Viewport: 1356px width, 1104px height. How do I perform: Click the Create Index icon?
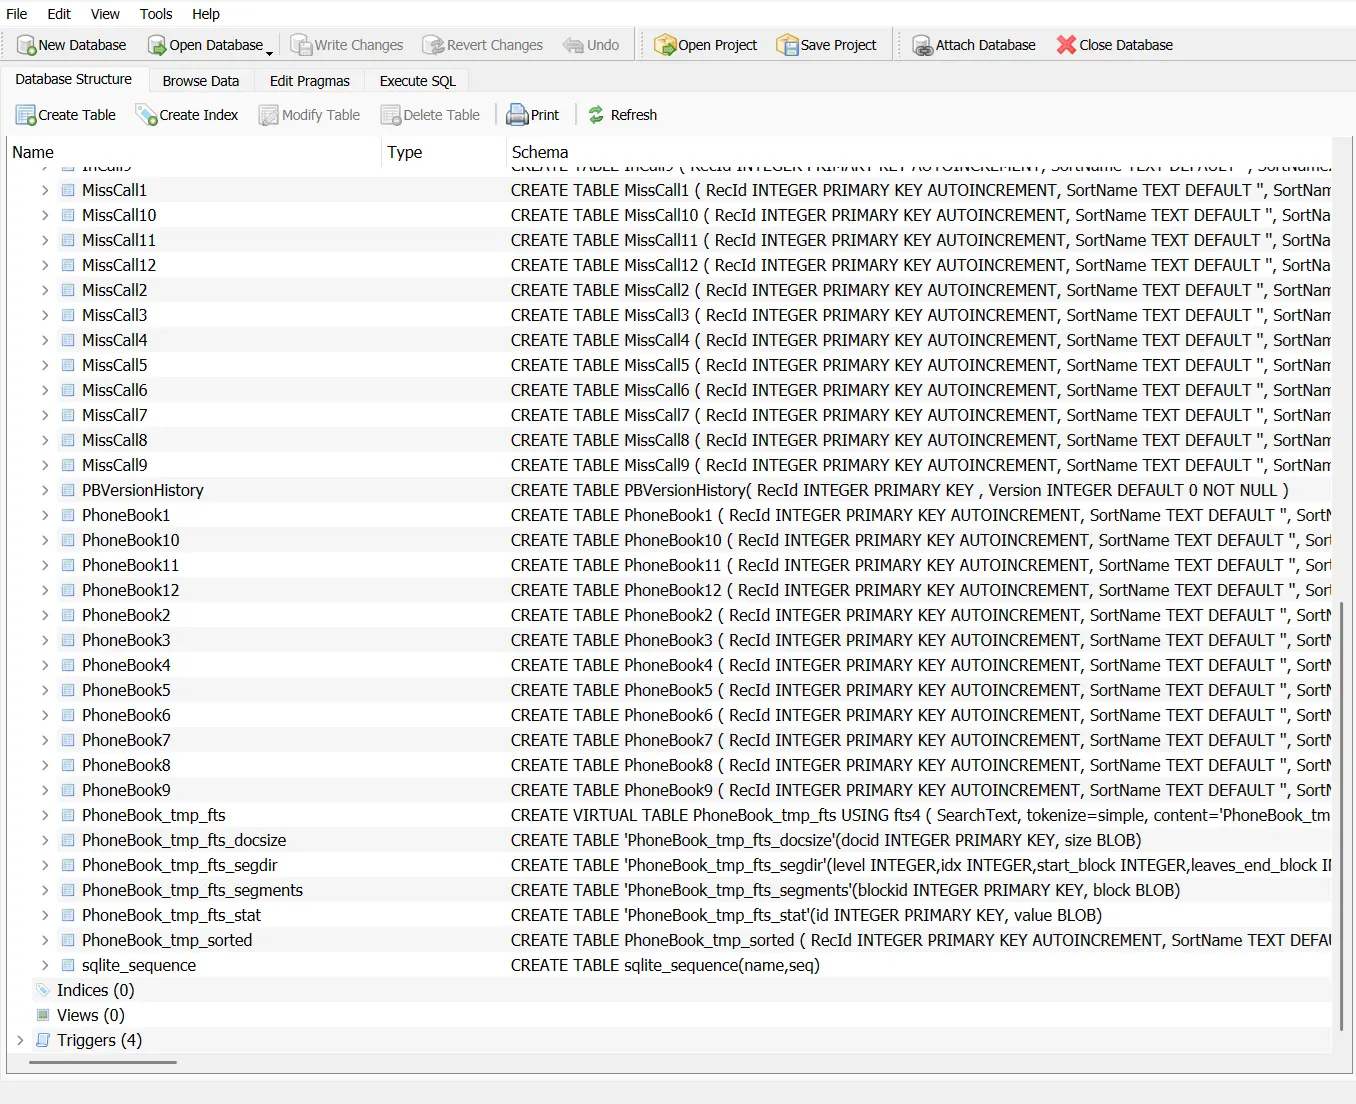point(146,116)
